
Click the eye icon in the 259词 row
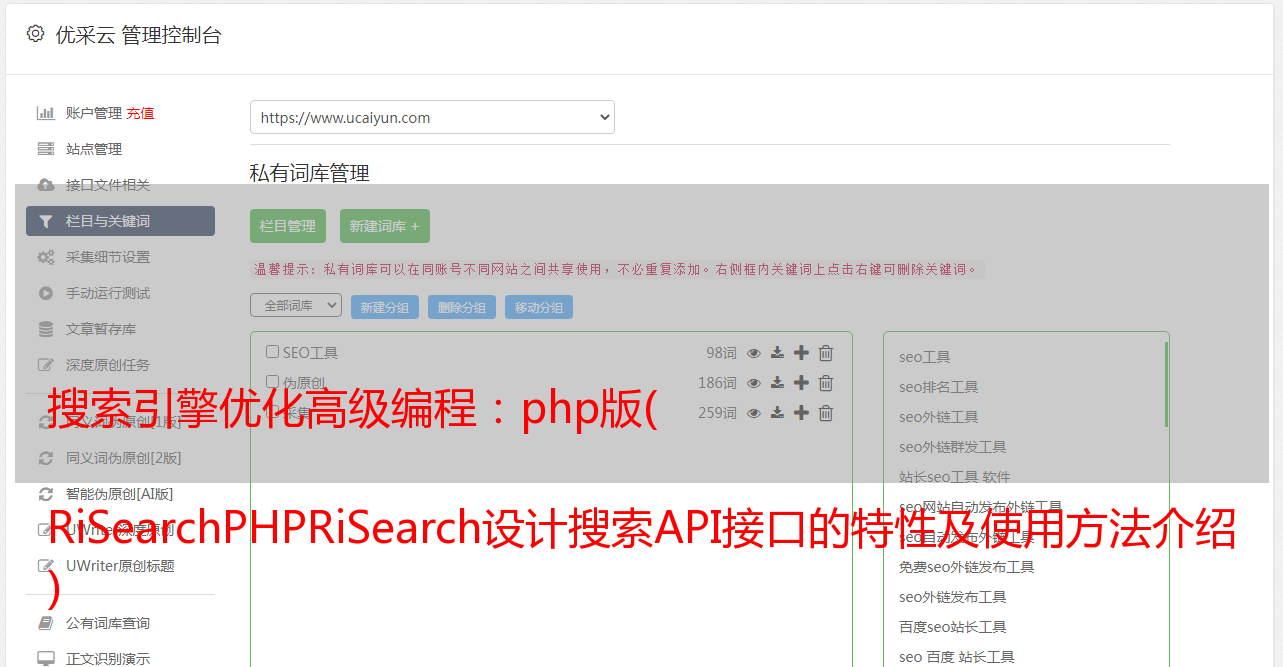754,413
